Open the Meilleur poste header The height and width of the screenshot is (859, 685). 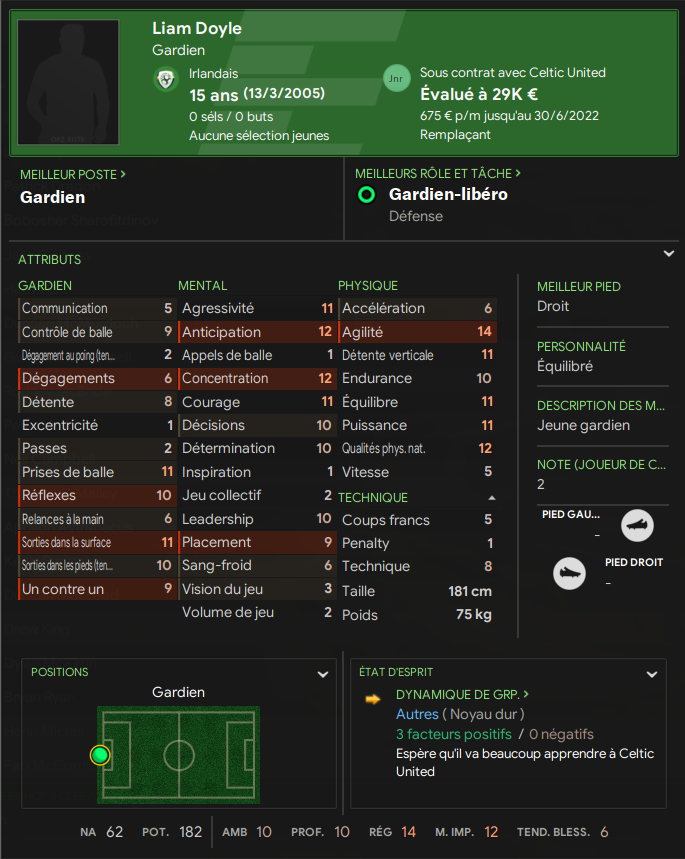tap(73, 174)
